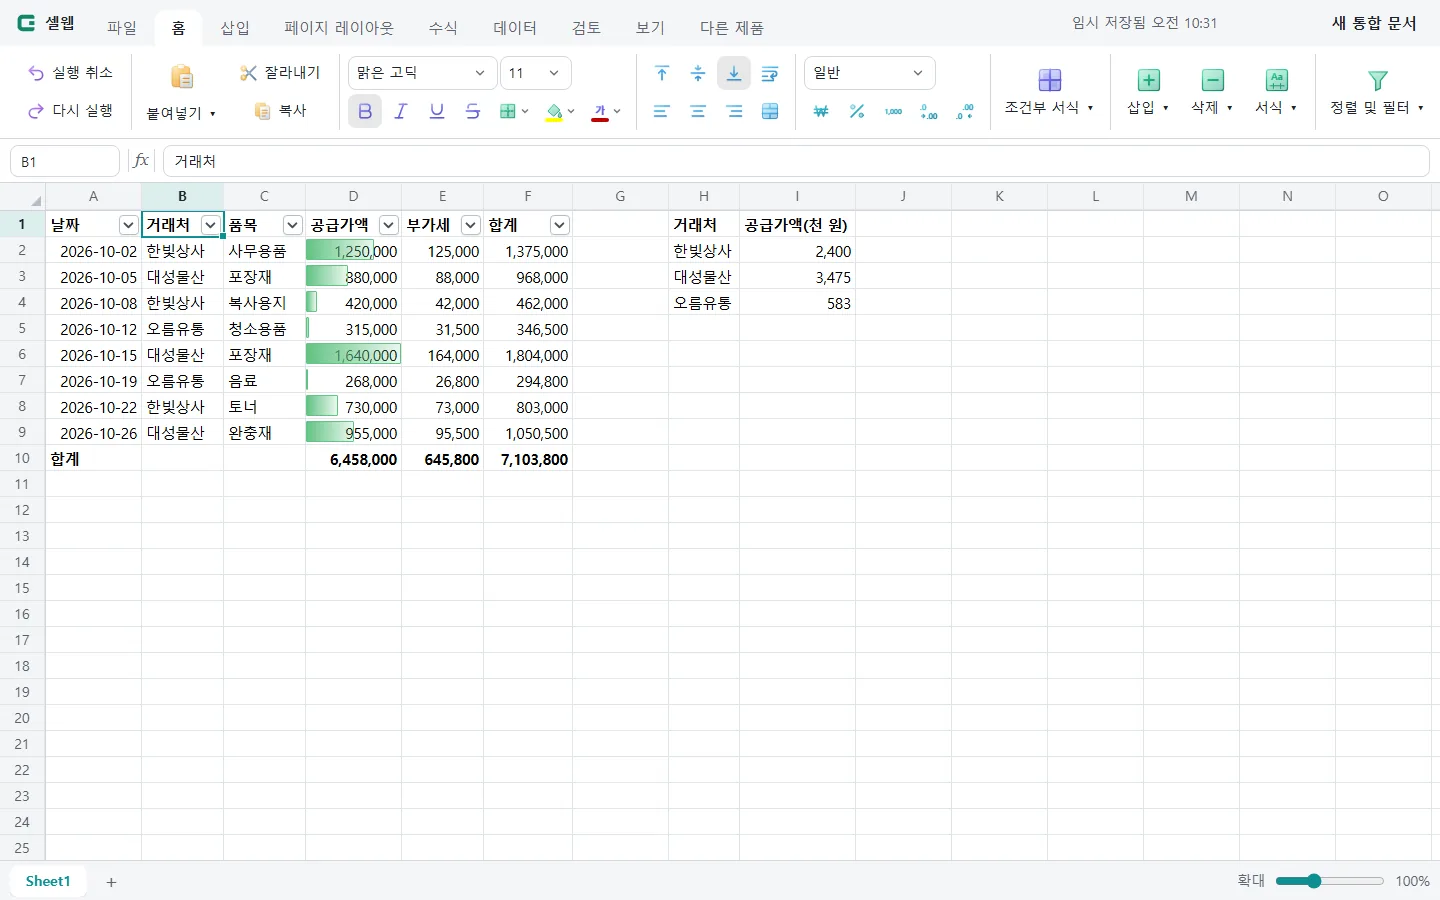This screenshot has width=1440, height=900.
Task: Apply thousands separator format
Action: [x=893, y=111]
